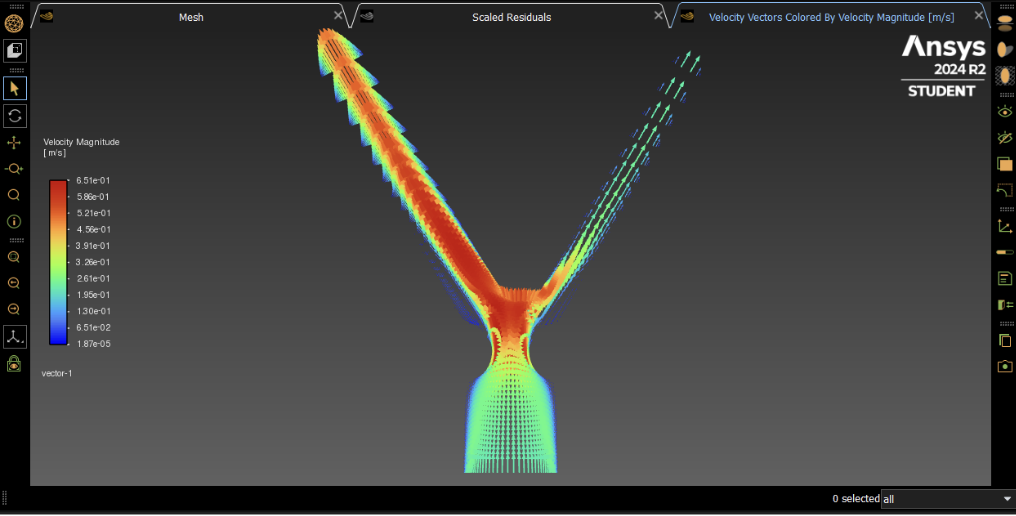1016x516 pixels.
Task: Activate the rotate view tool
Action: pyautogui.click(x=14, y=116)
